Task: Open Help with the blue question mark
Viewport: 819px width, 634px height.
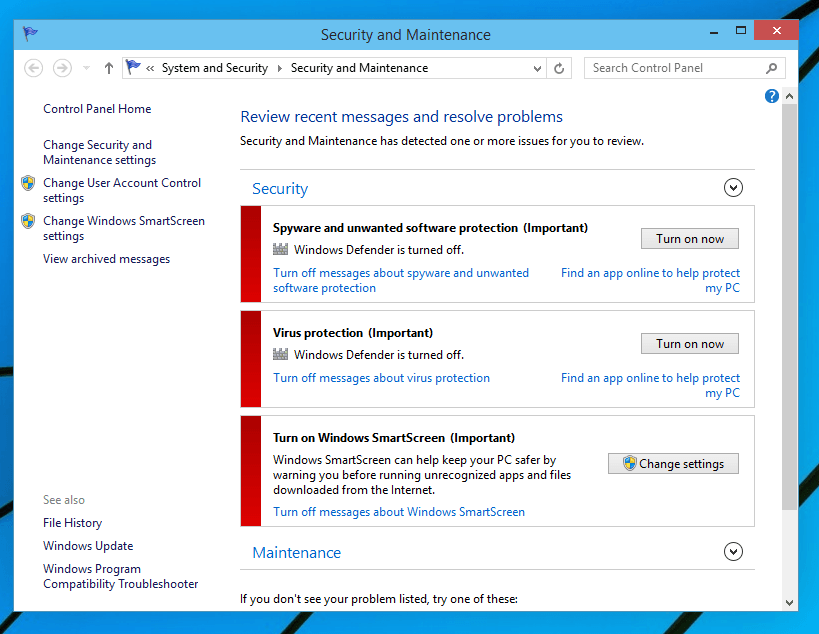Action: click(771, 96)
